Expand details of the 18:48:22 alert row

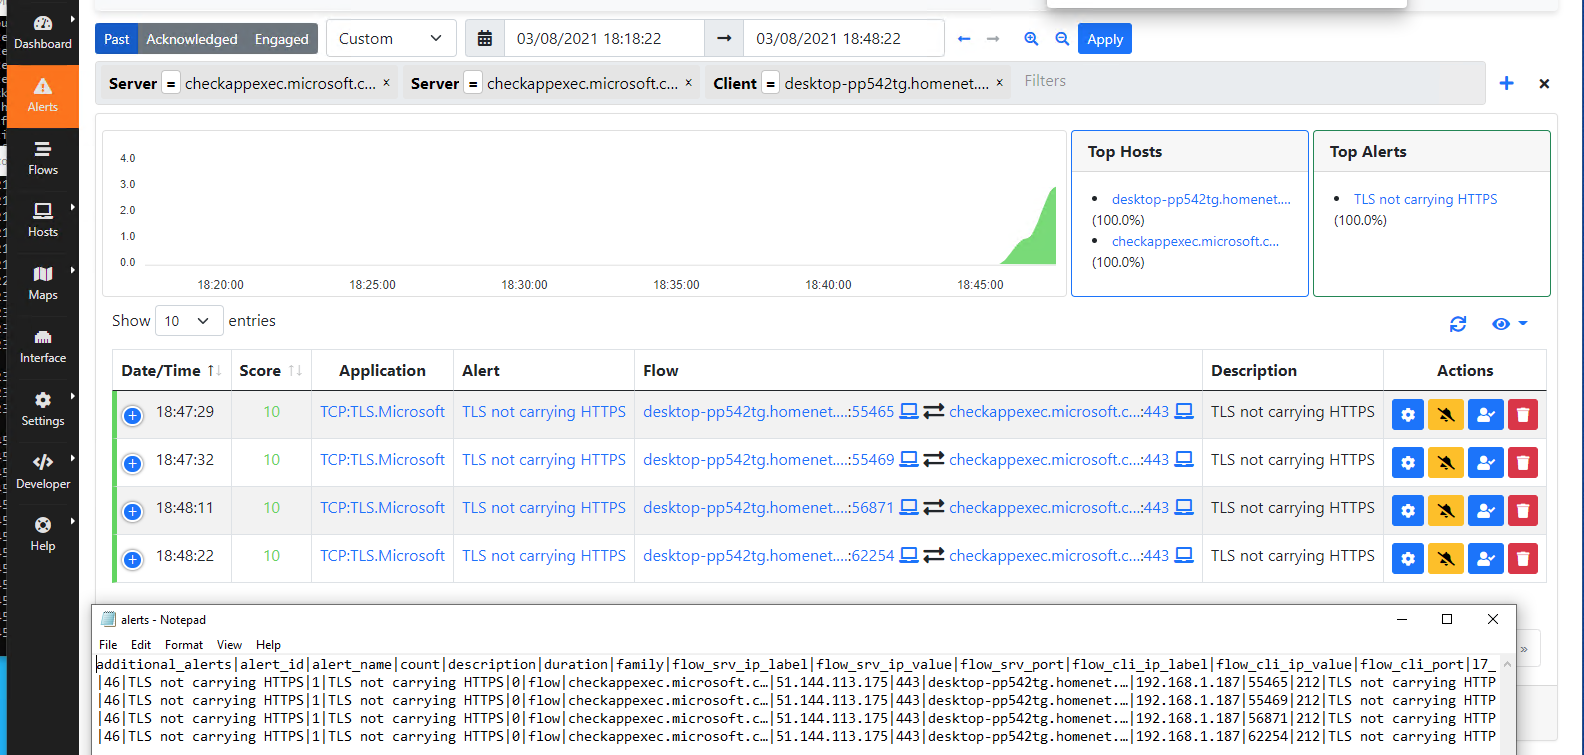coord(132,559)
